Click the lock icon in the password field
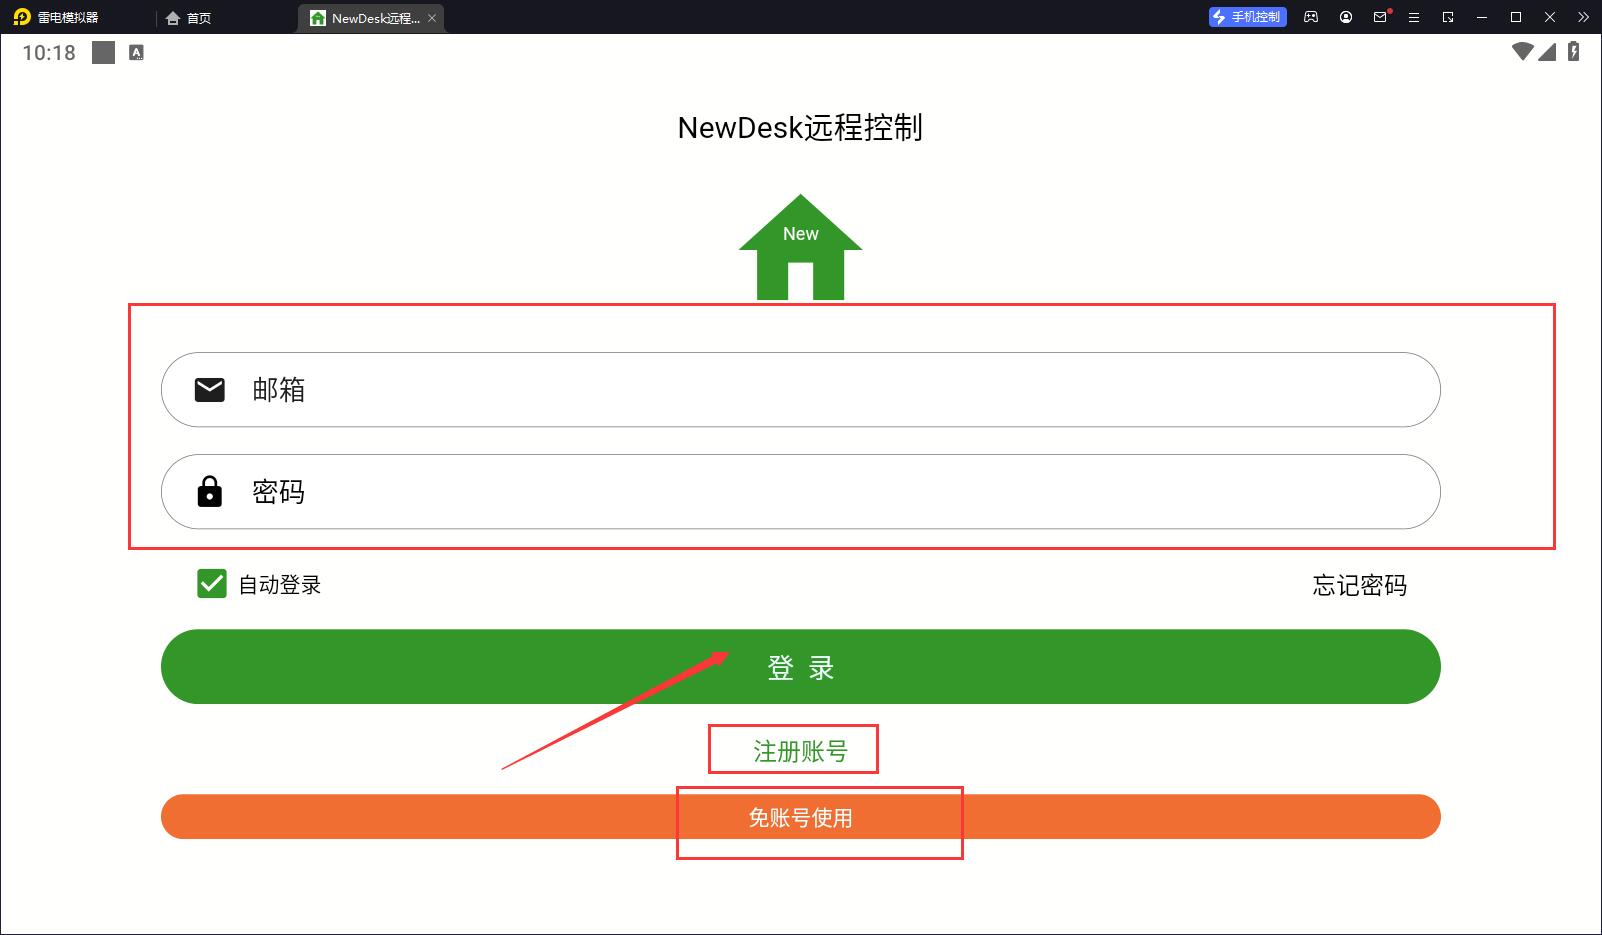The width and height of the screenshot is (1602, 935). click(209, 491)
